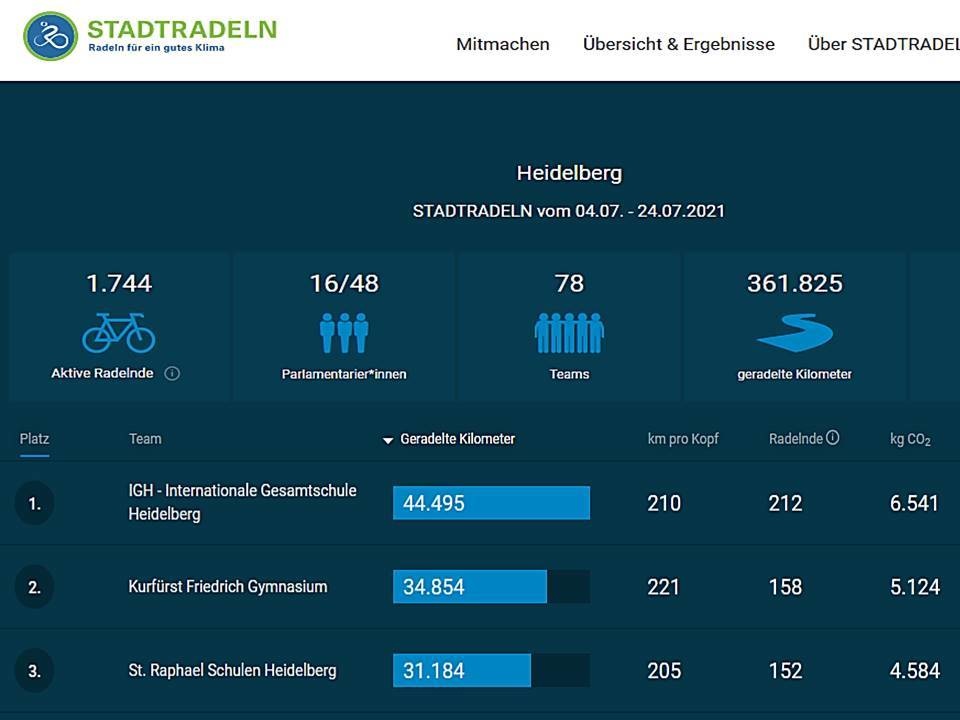Screen dimensions: 960x720
Task: Click Radelnde value 152
Action: (786, 671)
